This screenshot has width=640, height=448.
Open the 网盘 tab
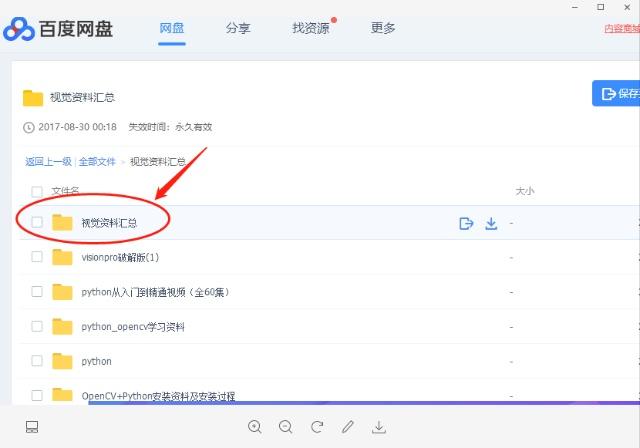172,28
